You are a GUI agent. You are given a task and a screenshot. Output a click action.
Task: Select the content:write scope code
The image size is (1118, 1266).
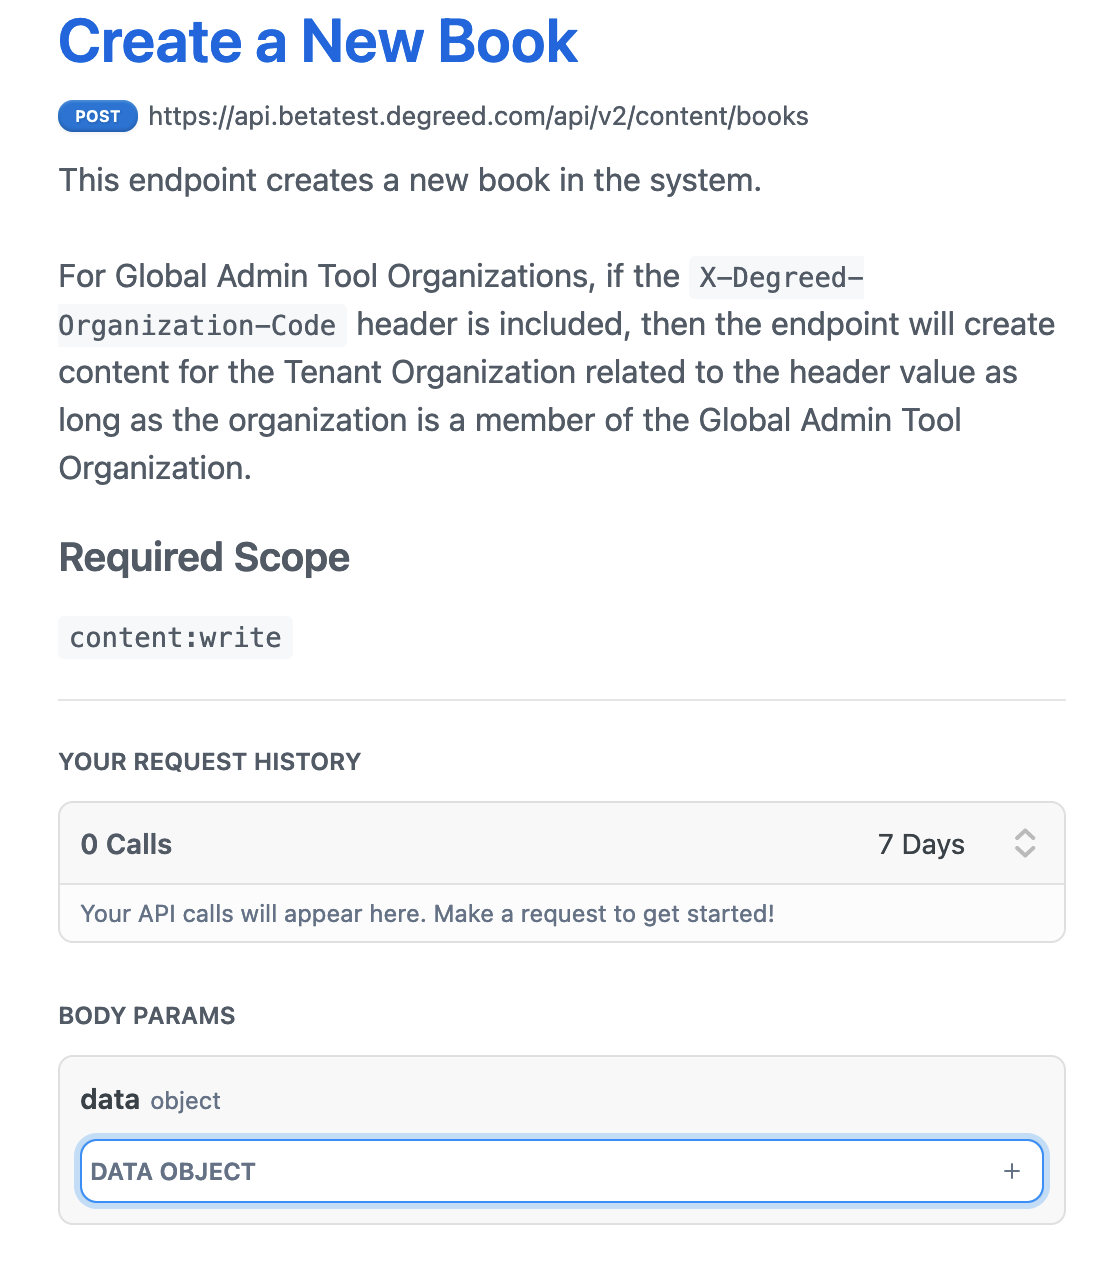175,638
